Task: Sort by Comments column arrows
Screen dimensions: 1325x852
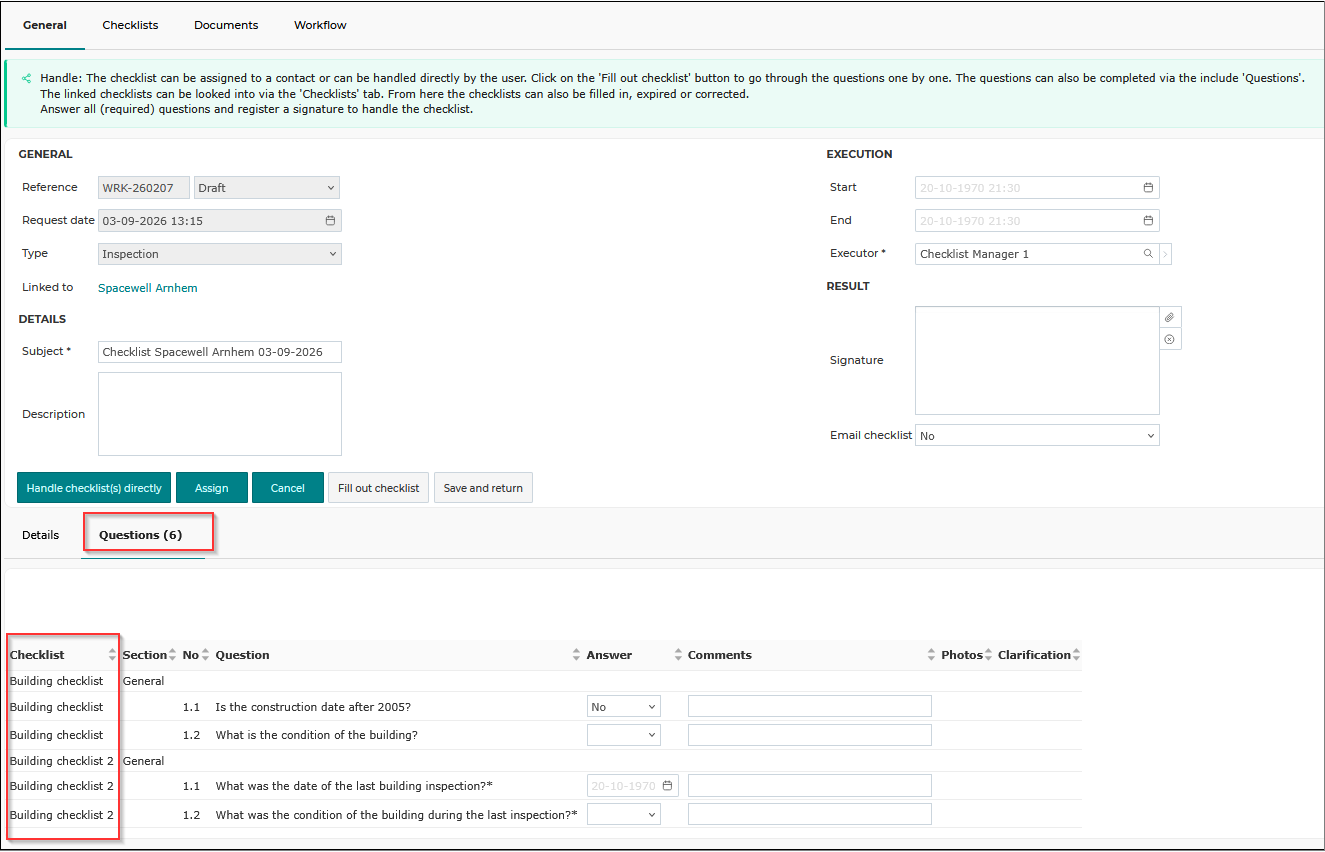Action: tap(932, 655)
